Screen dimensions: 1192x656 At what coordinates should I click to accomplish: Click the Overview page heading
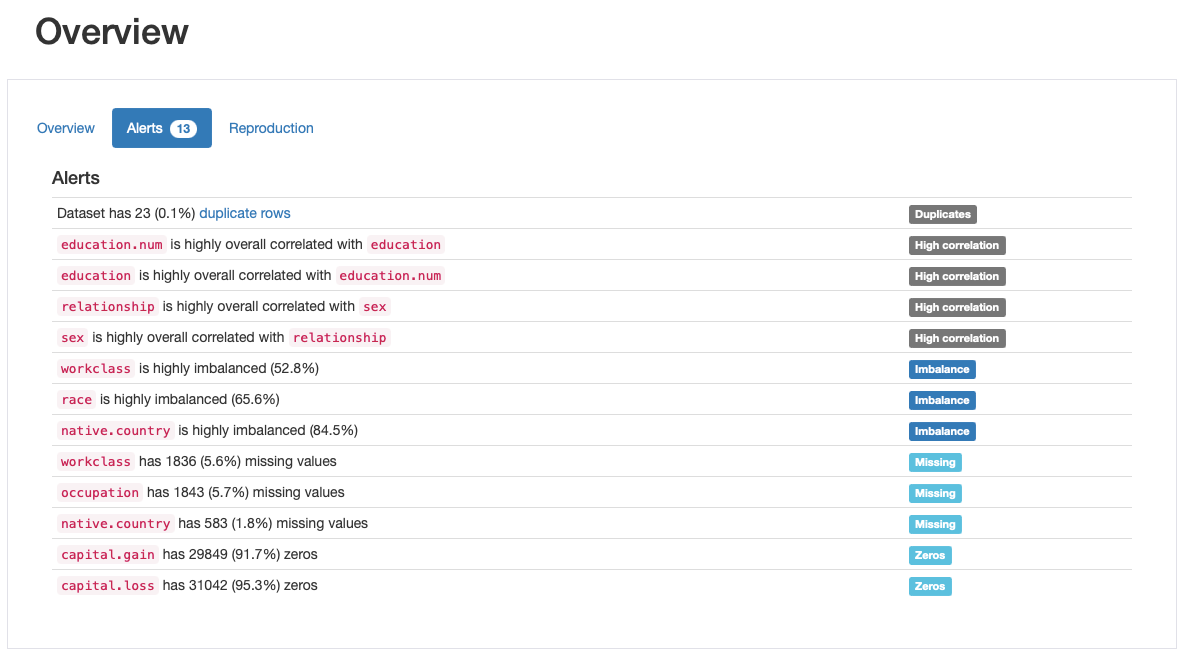[111, 32]
